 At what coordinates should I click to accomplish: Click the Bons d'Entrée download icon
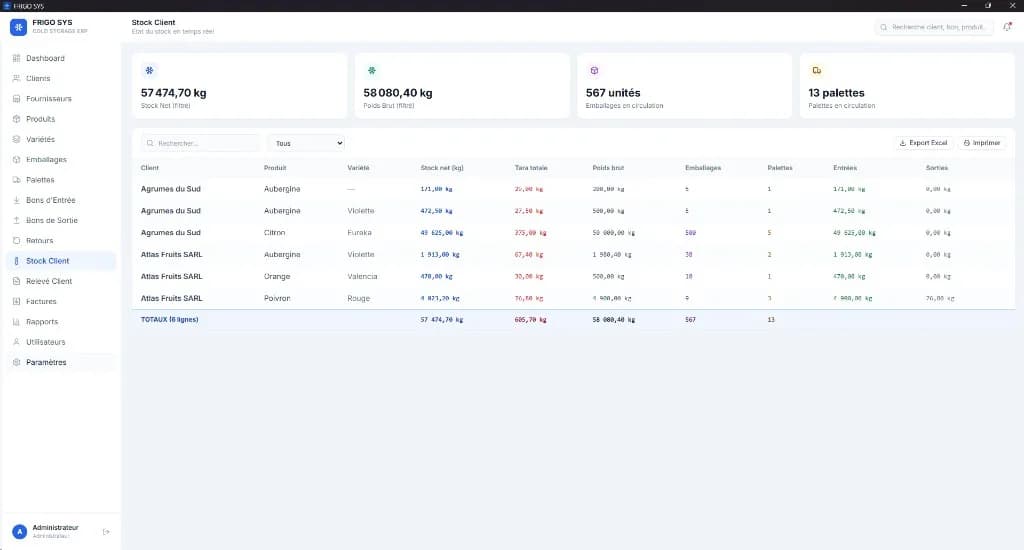[x=16, y=200]
